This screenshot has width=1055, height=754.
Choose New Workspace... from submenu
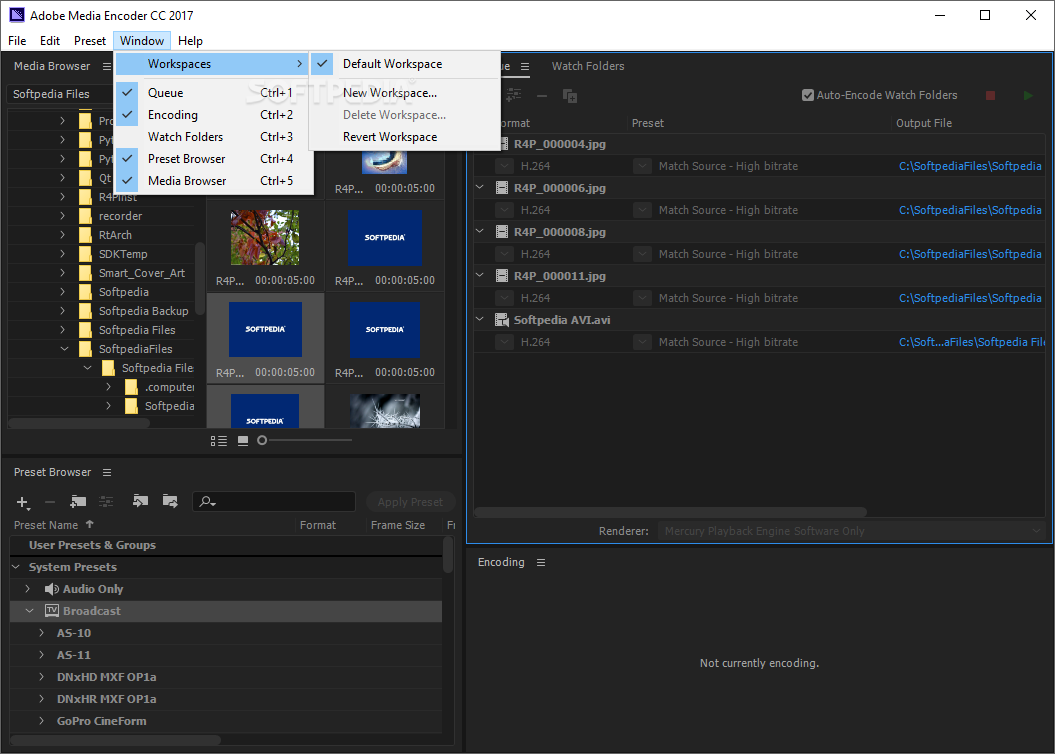coord(405,93)
